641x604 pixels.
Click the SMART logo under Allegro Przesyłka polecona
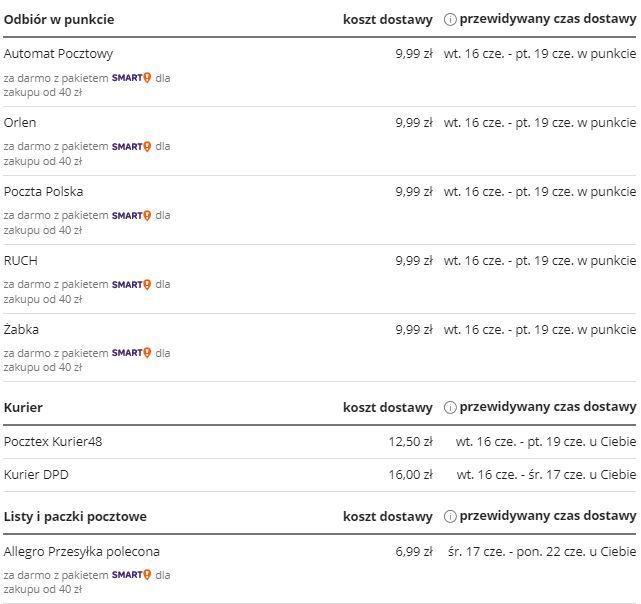coord(131,575)
